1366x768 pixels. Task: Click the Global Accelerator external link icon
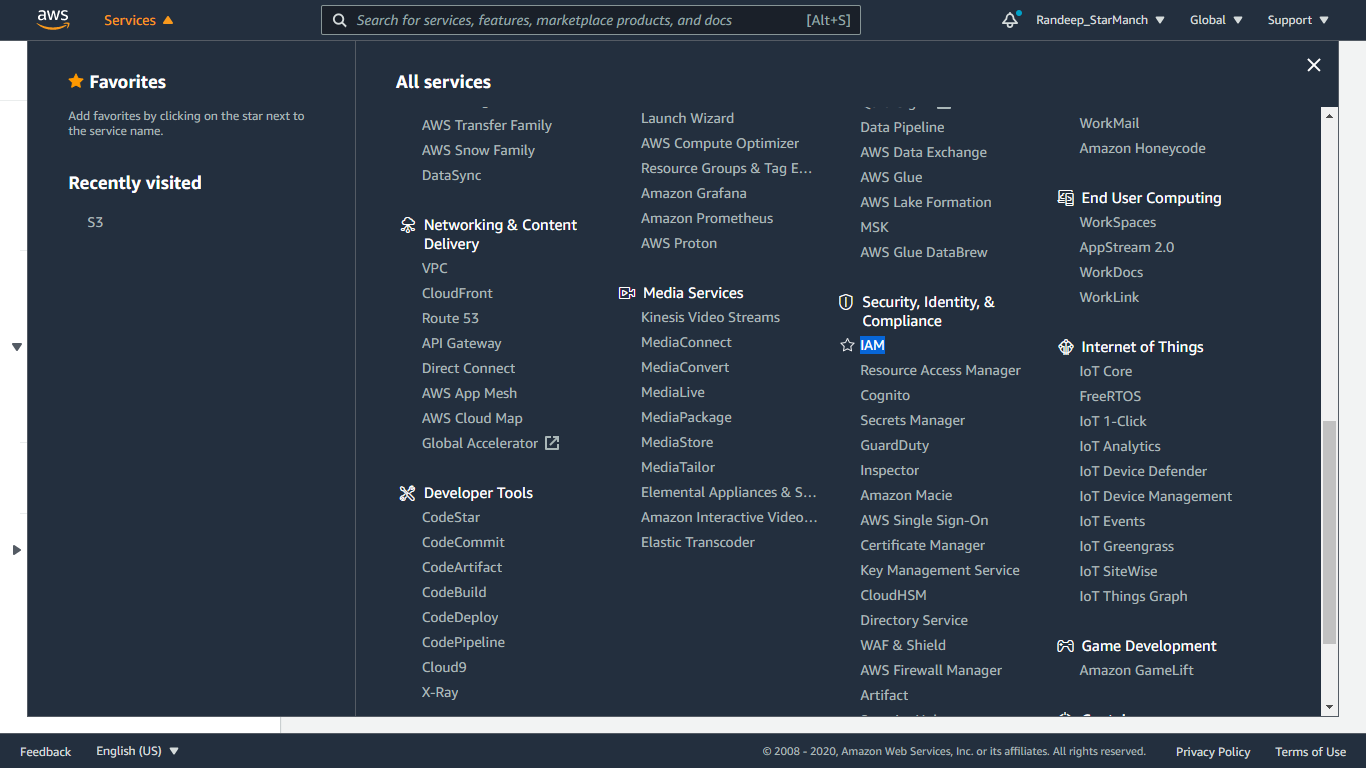(552, 443)
